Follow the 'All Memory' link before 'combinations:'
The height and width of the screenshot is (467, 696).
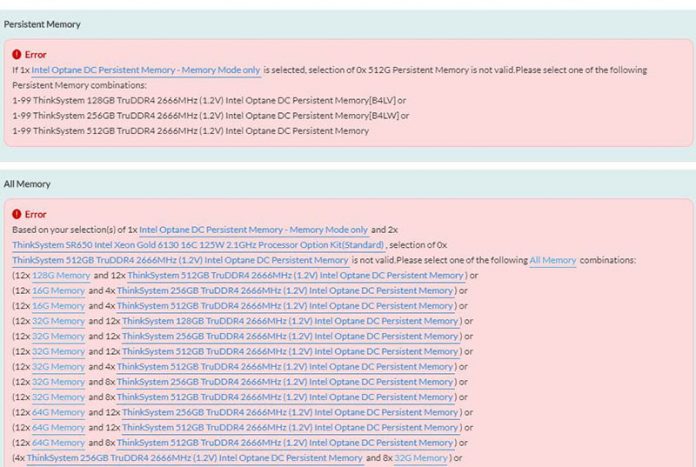pyautogui.click(x=553, y=260)
